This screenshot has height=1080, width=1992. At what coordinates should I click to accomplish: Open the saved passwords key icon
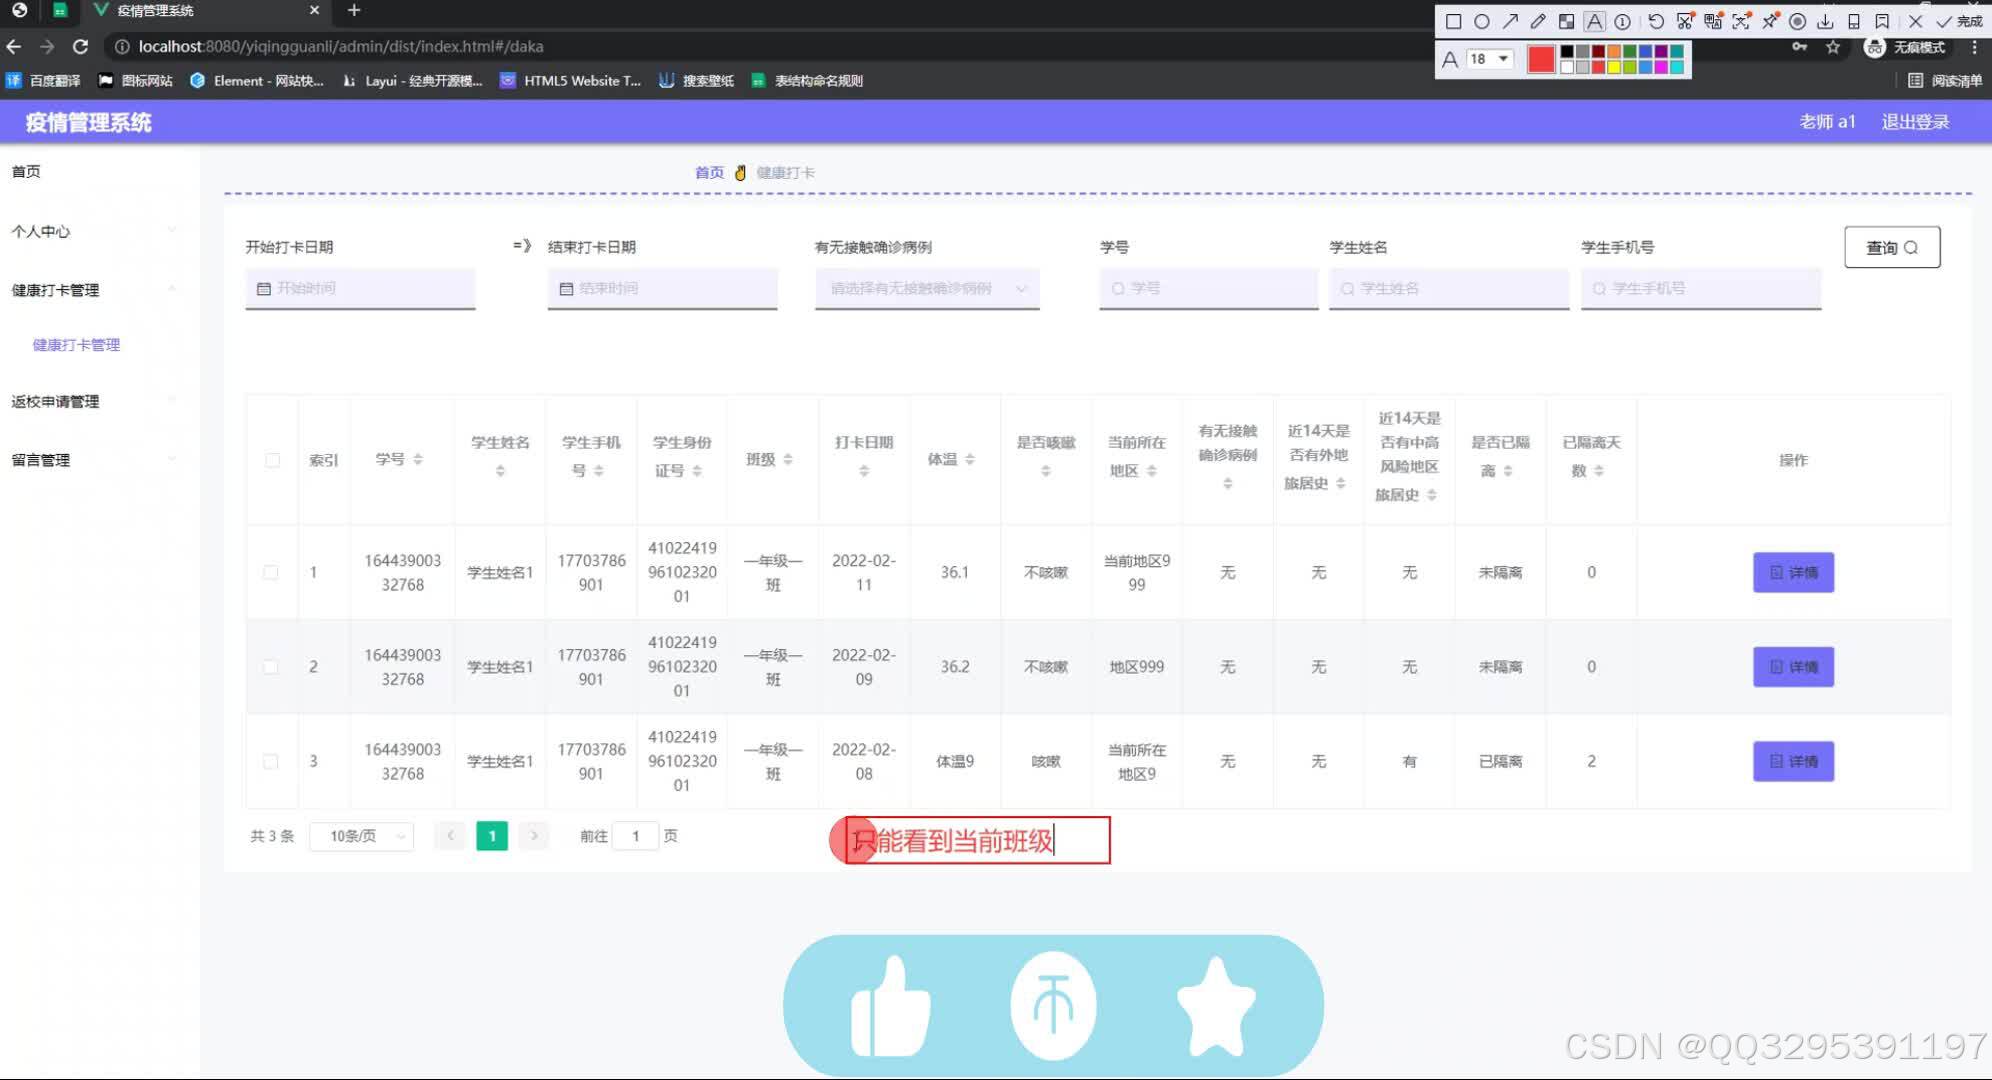pos(1800,47)
